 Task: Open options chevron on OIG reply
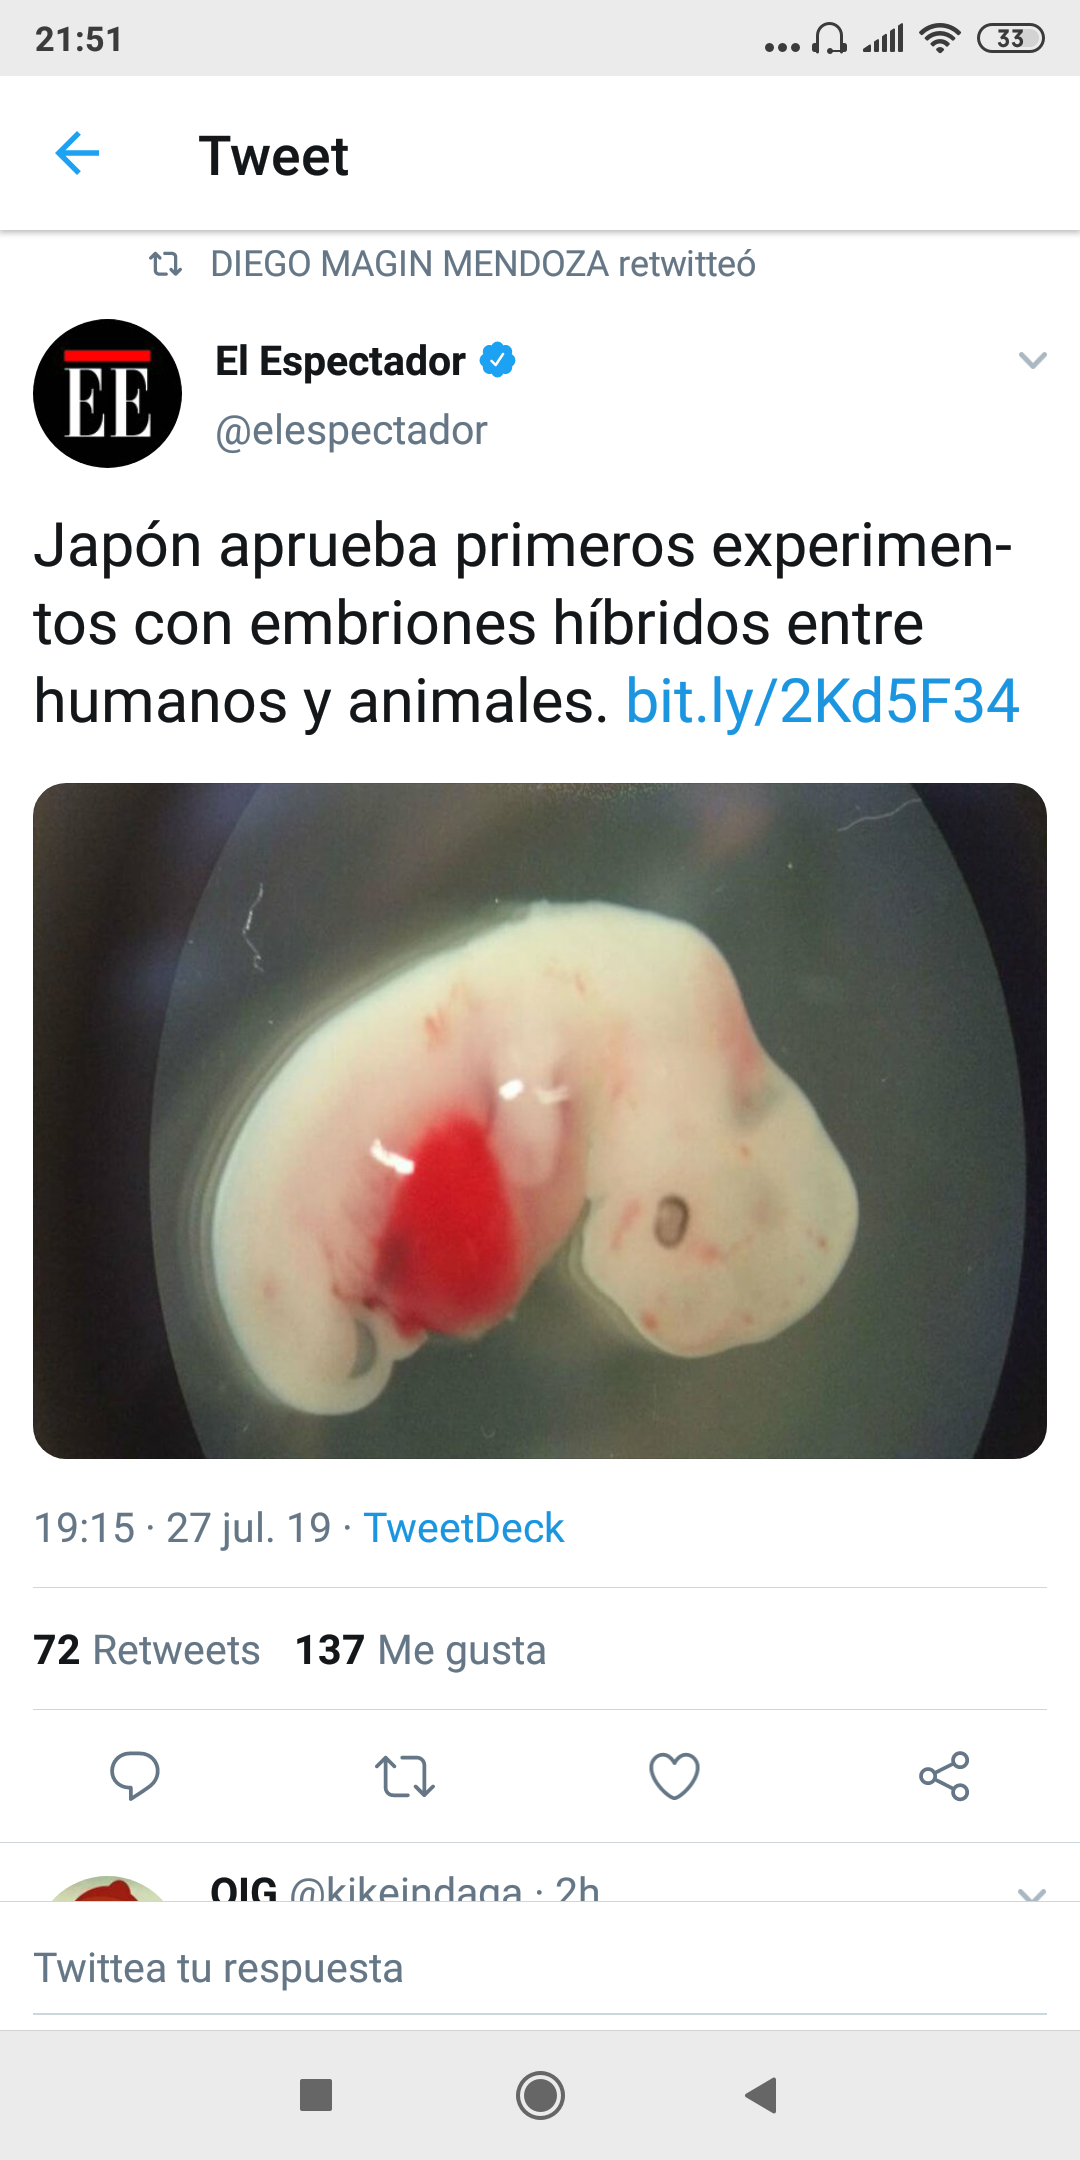1032,1892
